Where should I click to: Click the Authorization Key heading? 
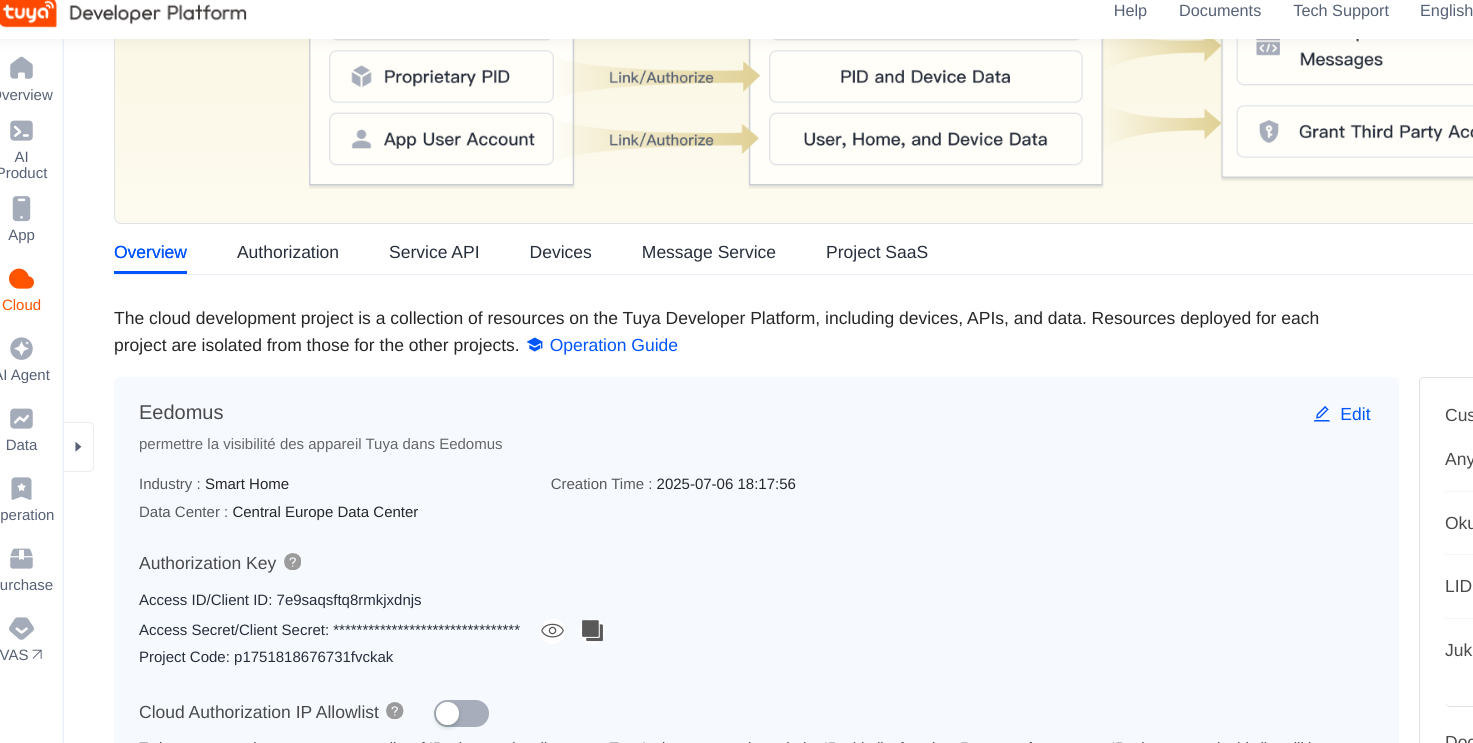(207, 563)
